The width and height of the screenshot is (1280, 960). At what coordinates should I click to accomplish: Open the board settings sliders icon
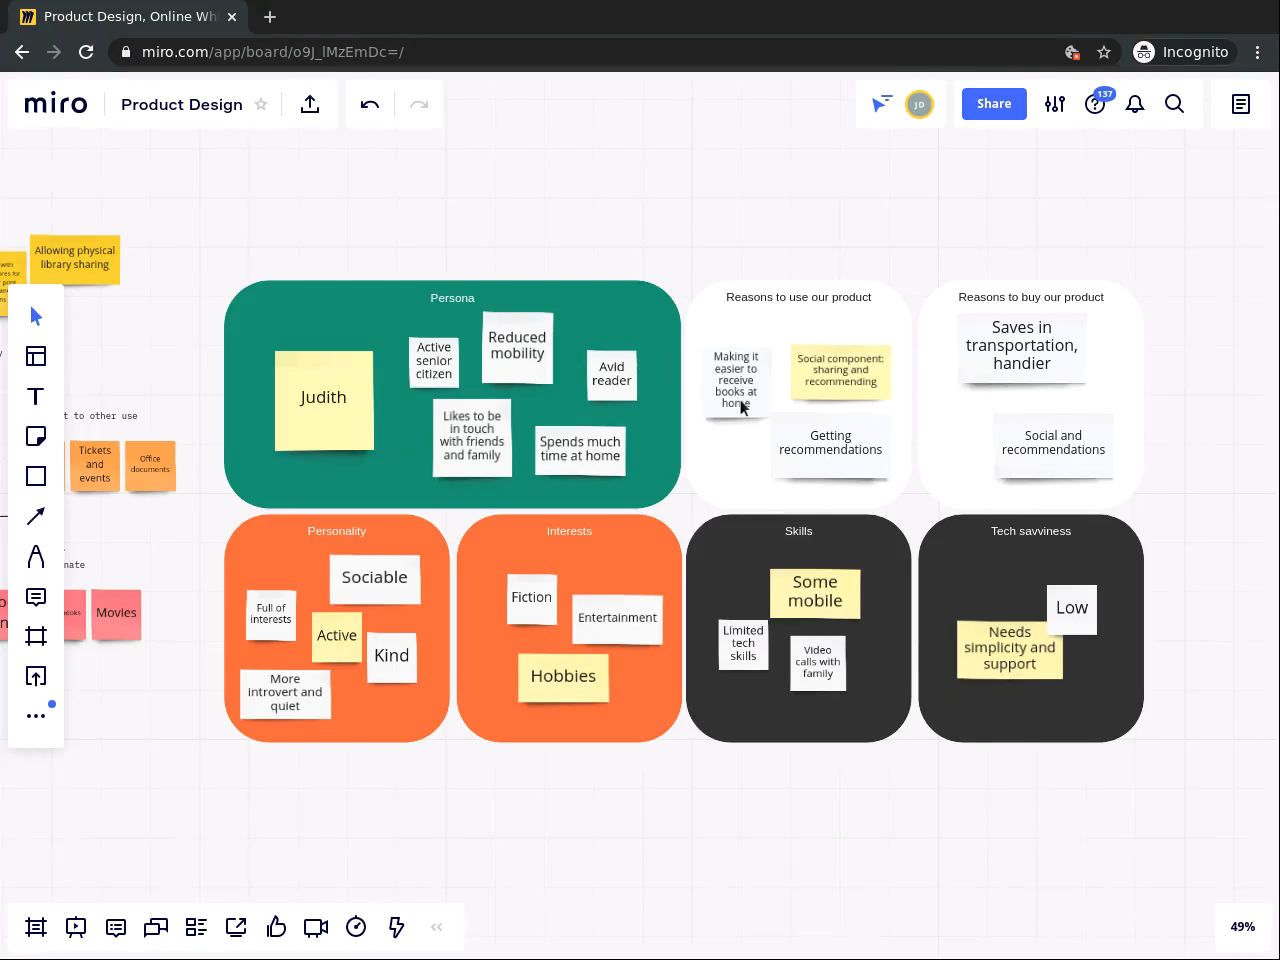(x=1055, y=104)
